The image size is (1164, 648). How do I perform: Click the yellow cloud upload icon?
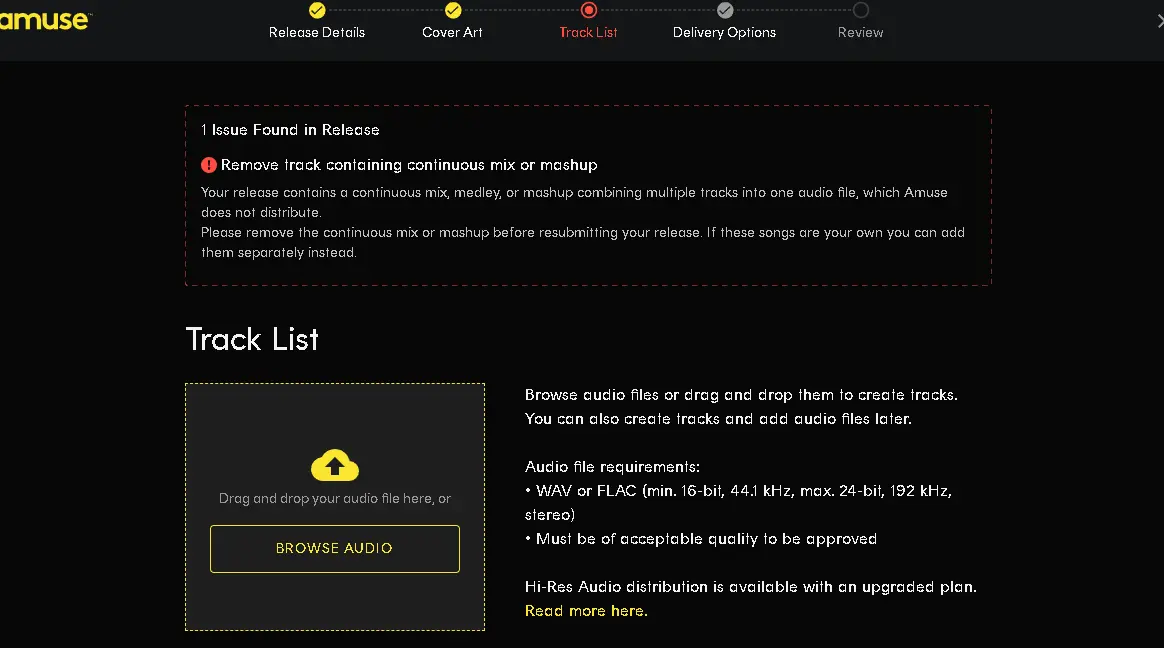click(335, 465)
